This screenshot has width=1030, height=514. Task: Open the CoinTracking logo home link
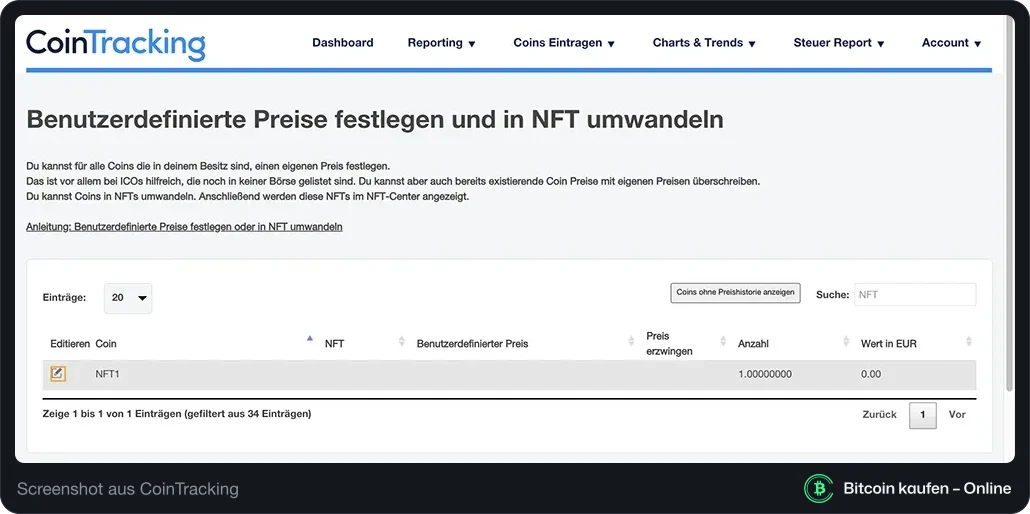click(x=116, y=44)
